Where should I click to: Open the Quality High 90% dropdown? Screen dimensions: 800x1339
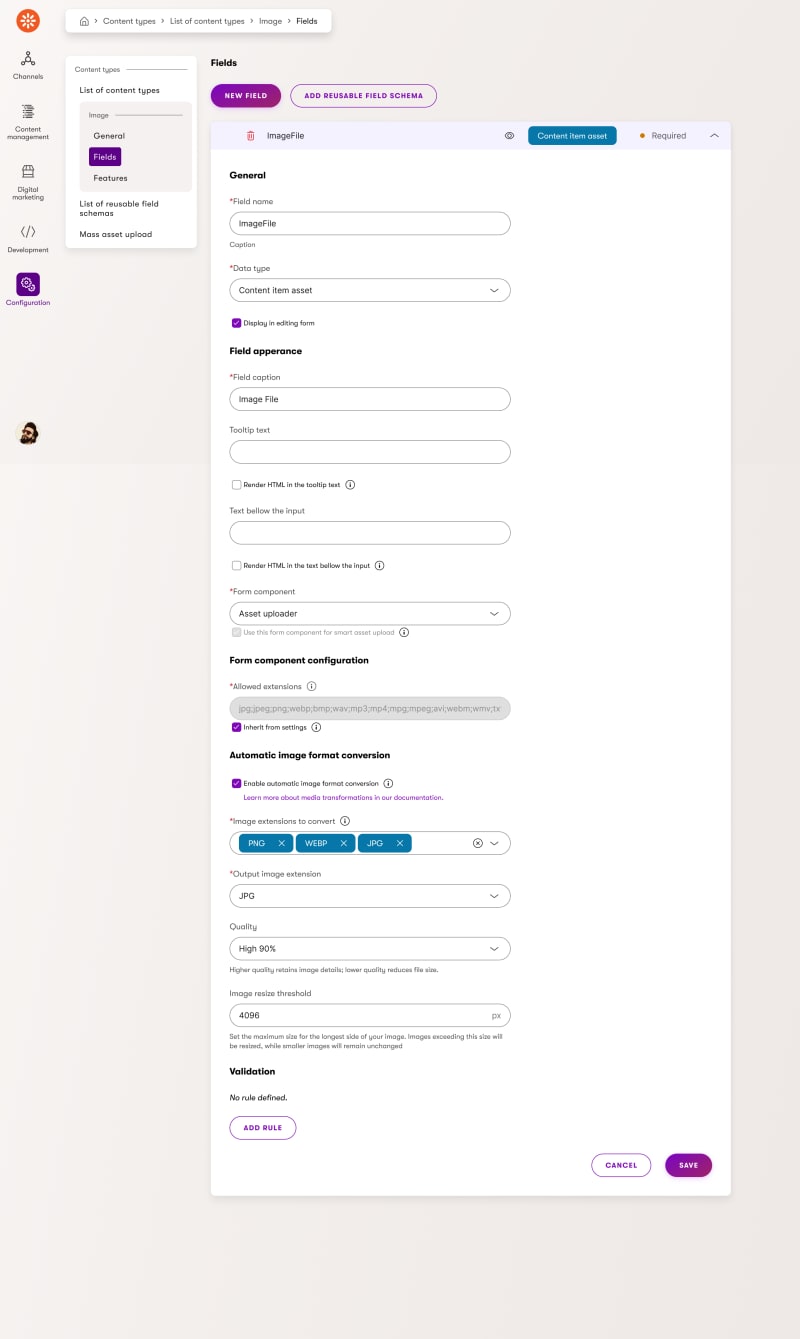pos(370,948)
